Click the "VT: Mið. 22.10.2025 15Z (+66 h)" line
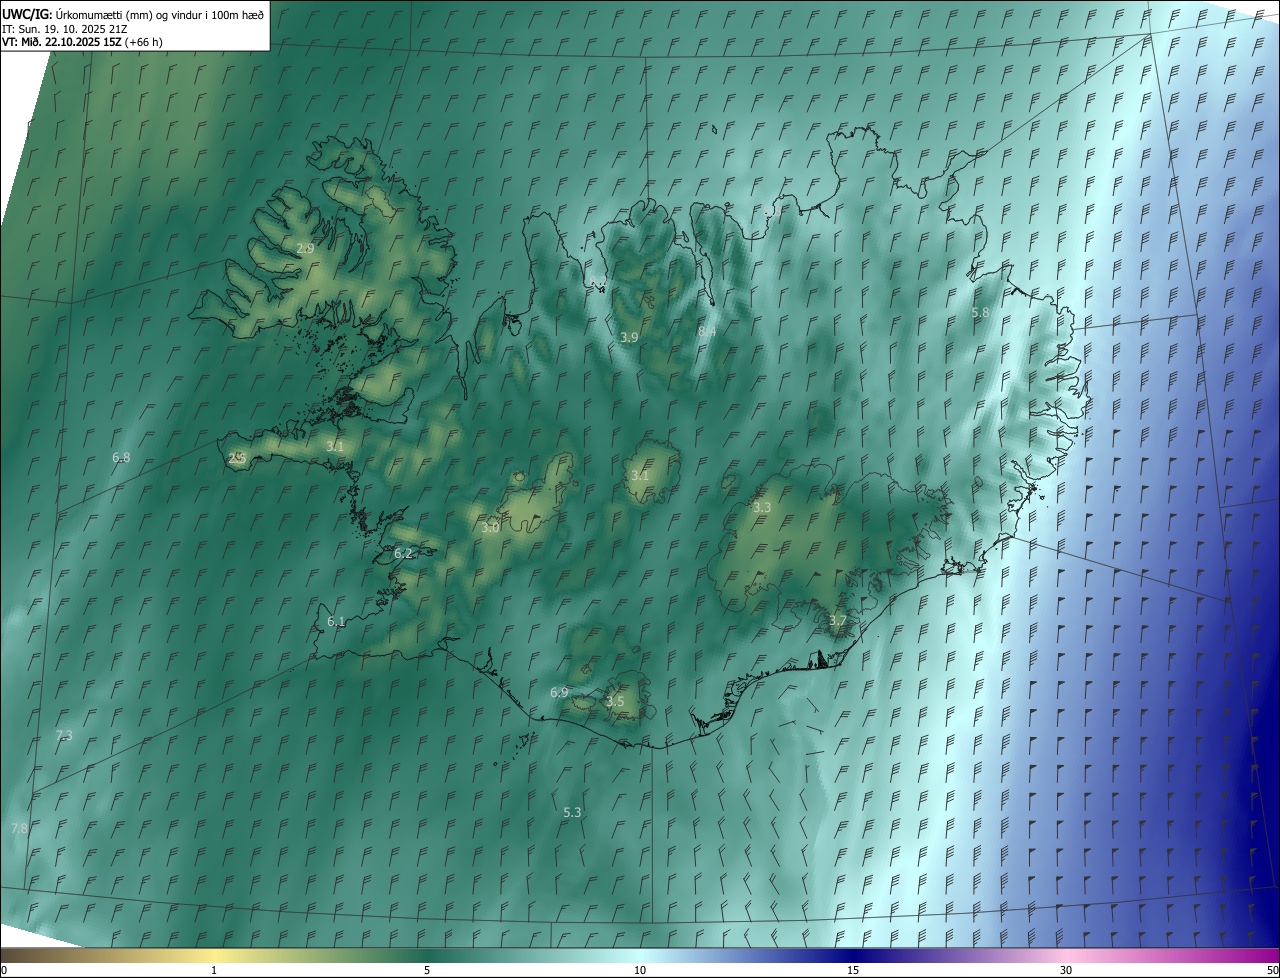Image resolution: width=1280 pixels, height=978 pixels. (x=82, y=42)
